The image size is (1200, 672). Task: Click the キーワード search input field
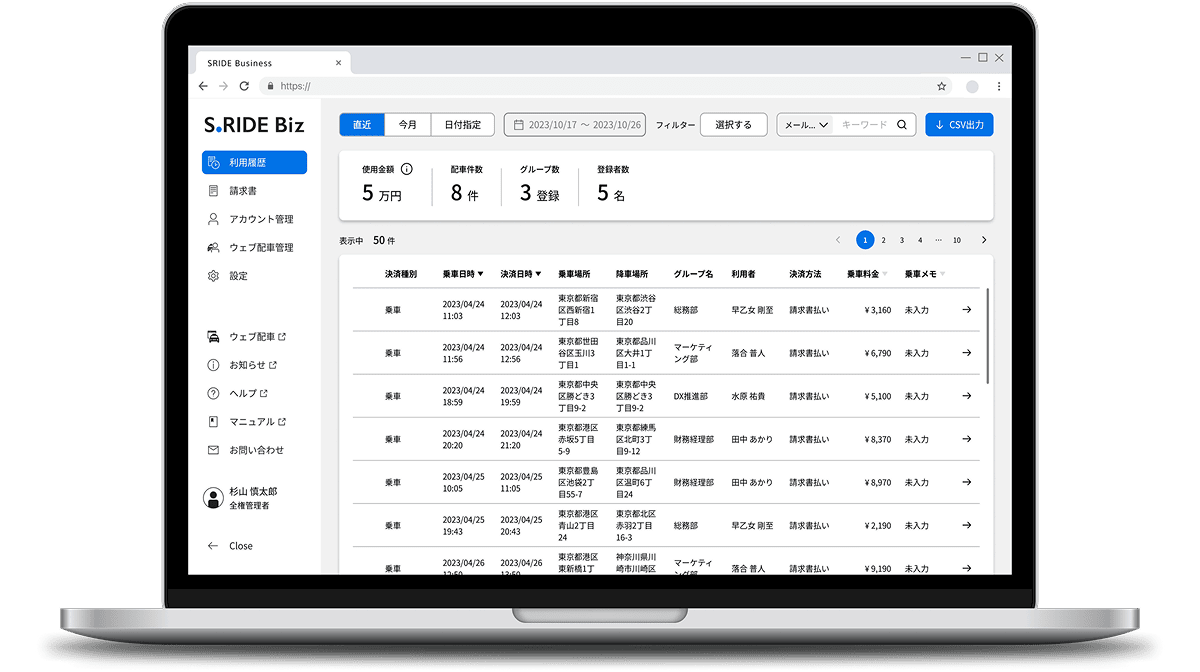pyautogui.click(x=864, y=125)
